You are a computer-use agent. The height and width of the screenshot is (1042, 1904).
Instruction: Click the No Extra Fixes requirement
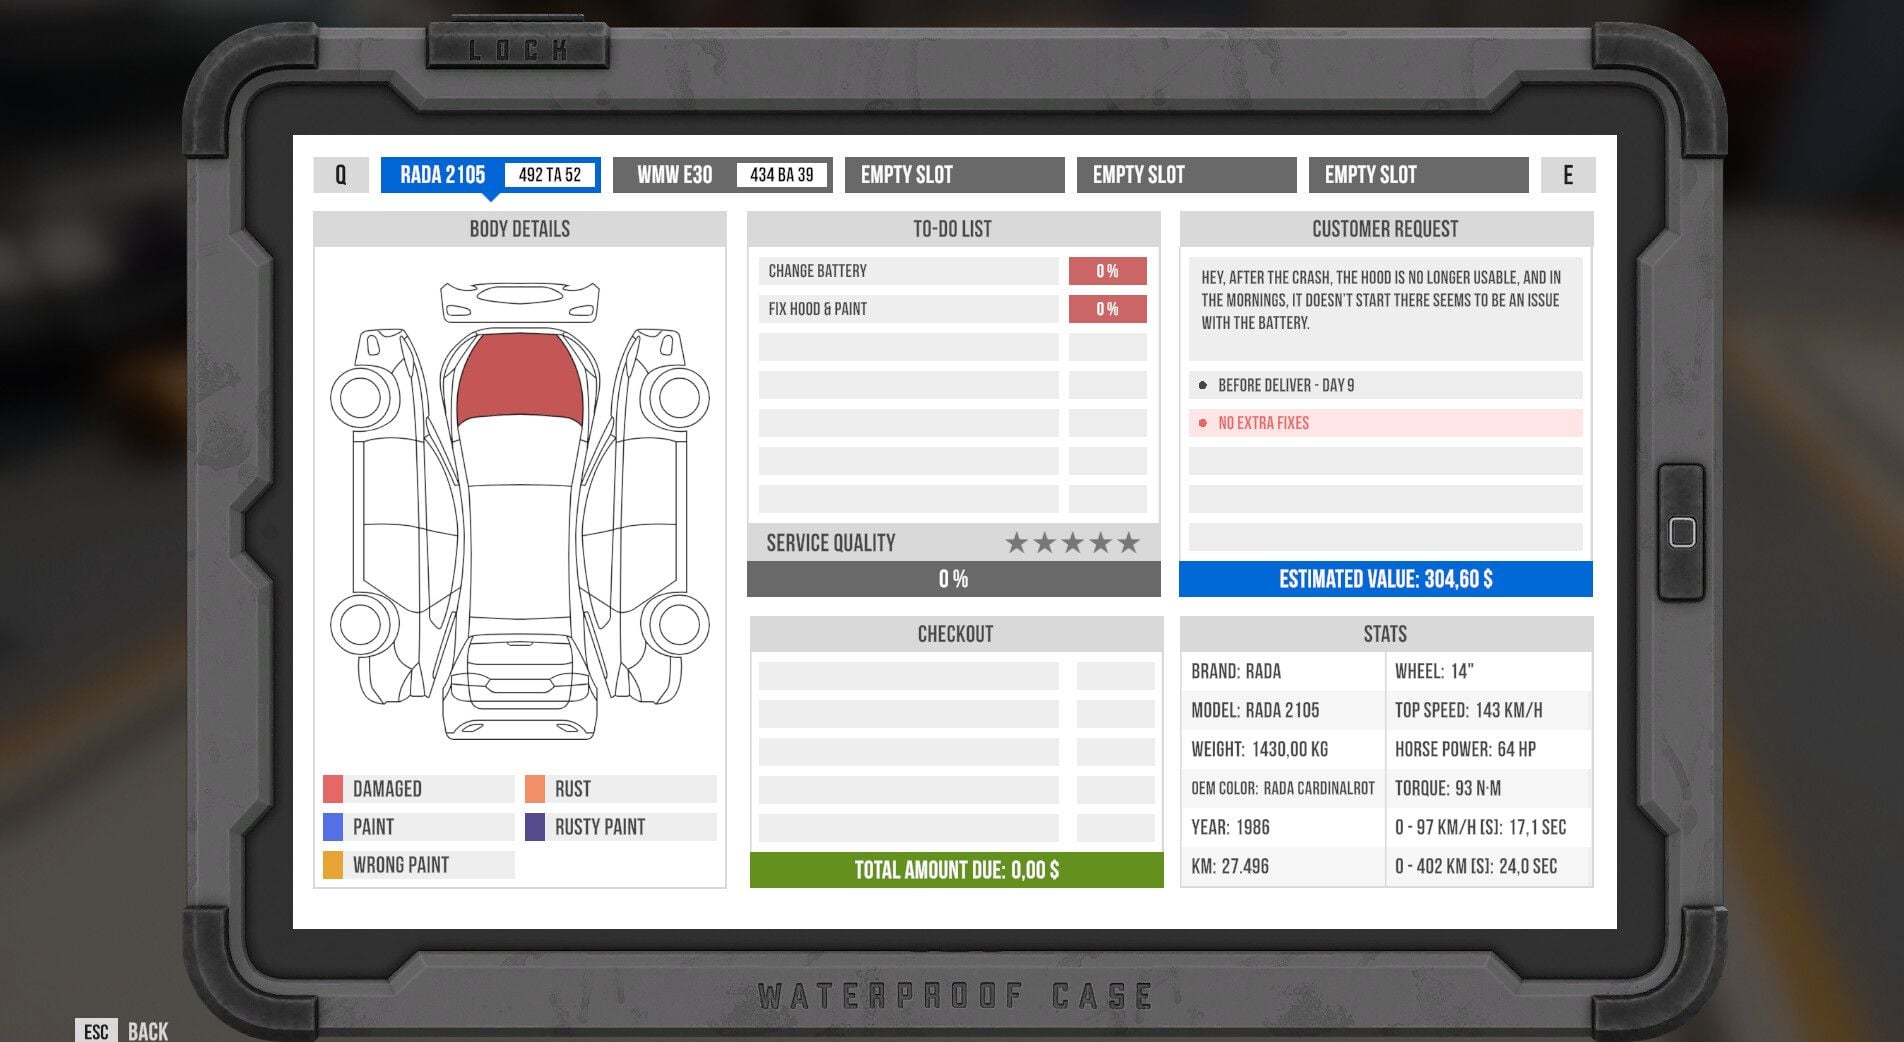1384,423
